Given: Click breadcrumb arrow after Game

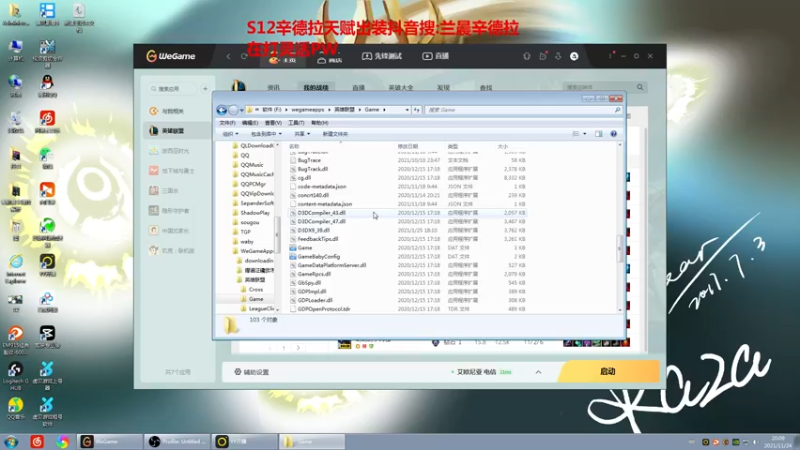Looking at the screenshot, I should (x=384, y=110).
